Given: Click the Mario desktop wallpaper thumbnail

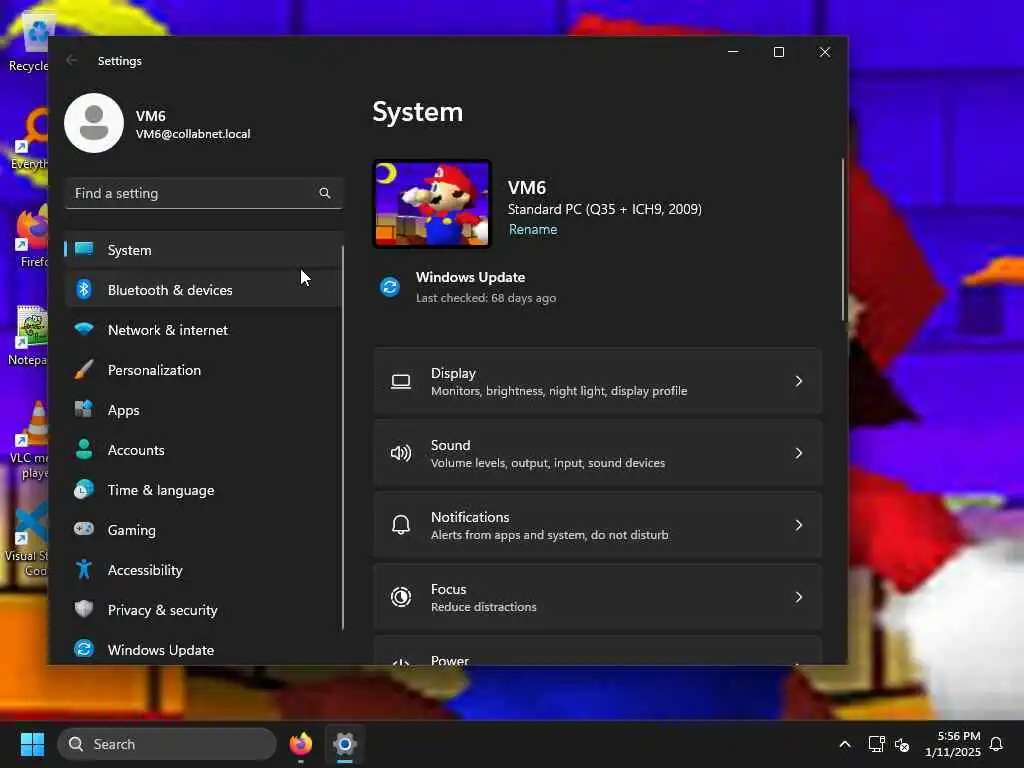Looking at the screenshot, I should 432,204.
